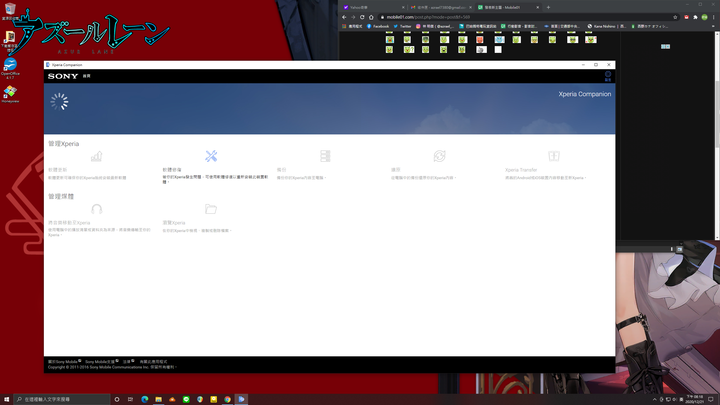Open the Legal footer link

pyautogui.click(x=129, y=362)
